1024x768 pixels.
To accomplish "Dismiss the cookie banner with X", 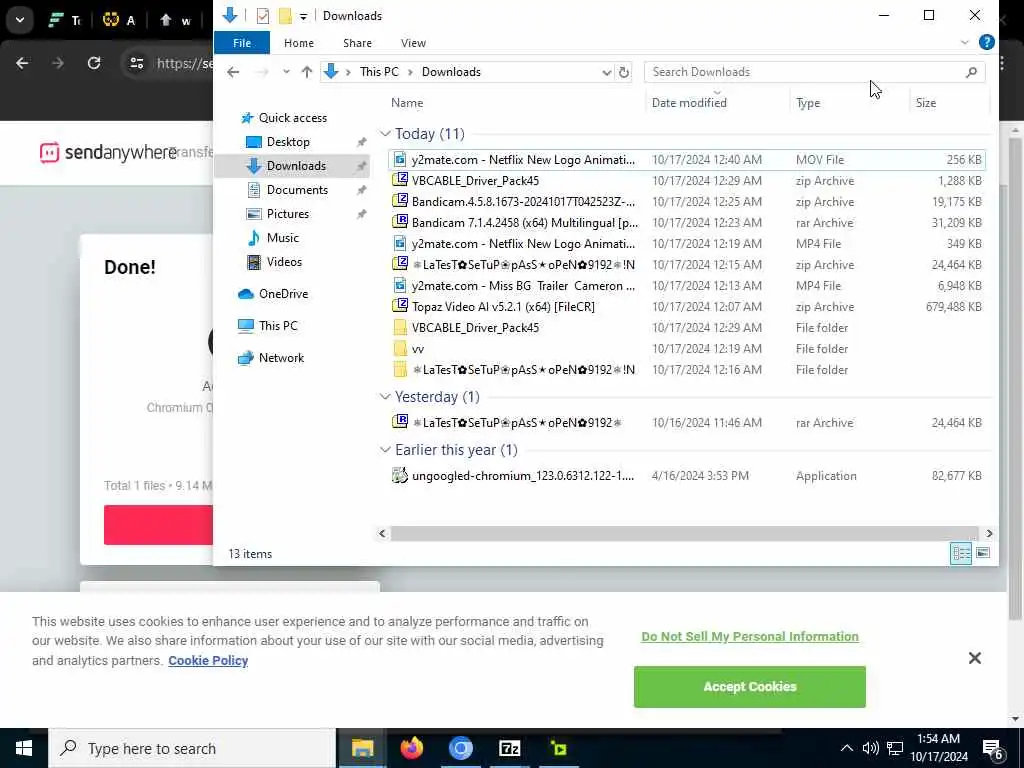I will [x=974, y=658].
